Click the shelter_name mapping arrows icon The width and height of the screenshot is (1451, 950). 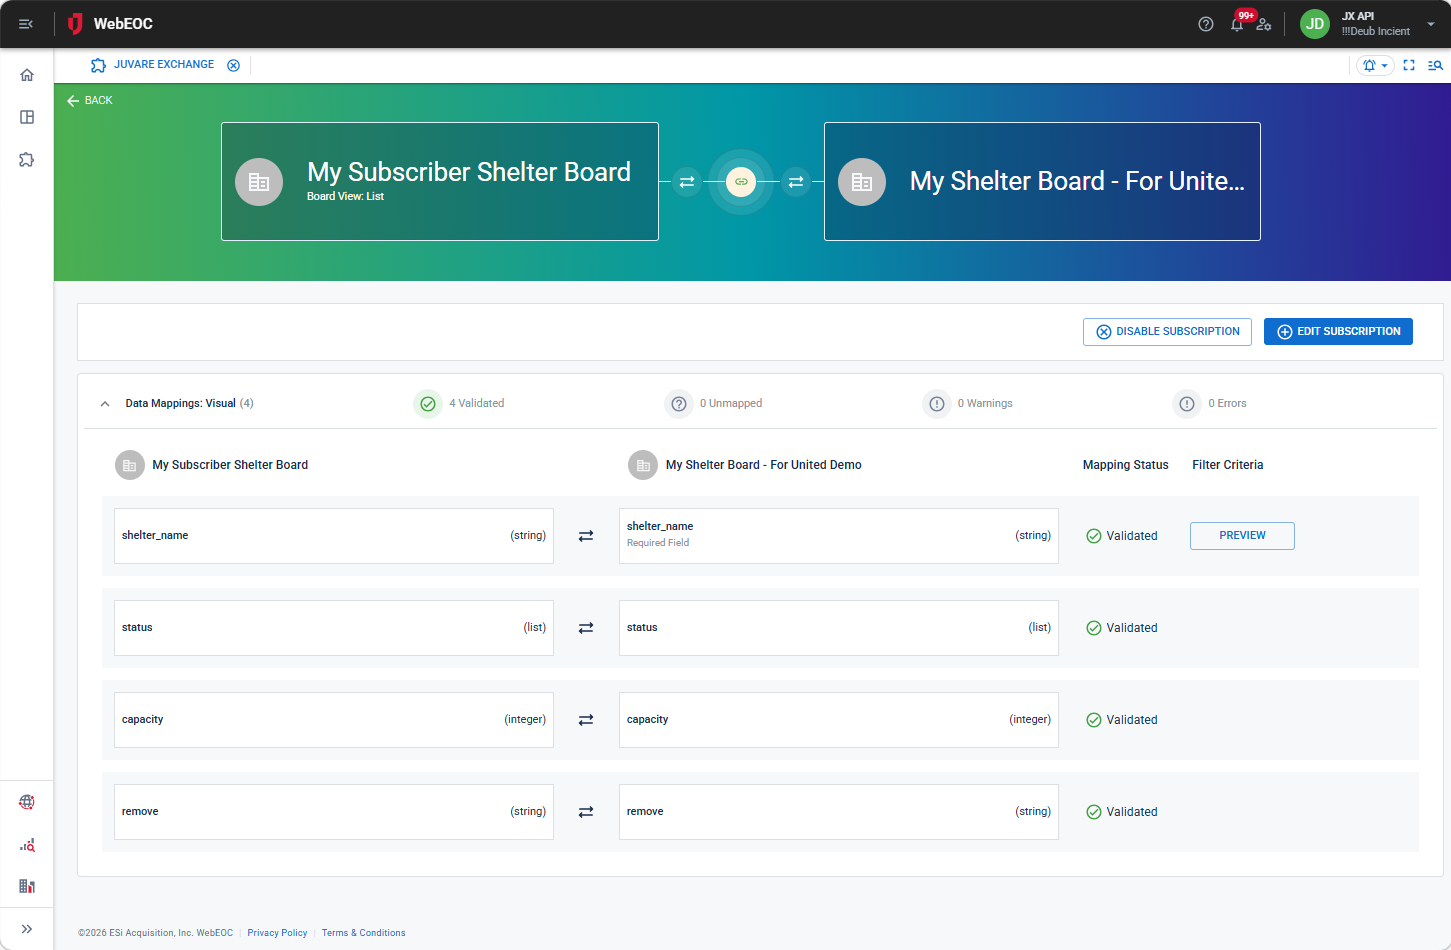point(586,536)
